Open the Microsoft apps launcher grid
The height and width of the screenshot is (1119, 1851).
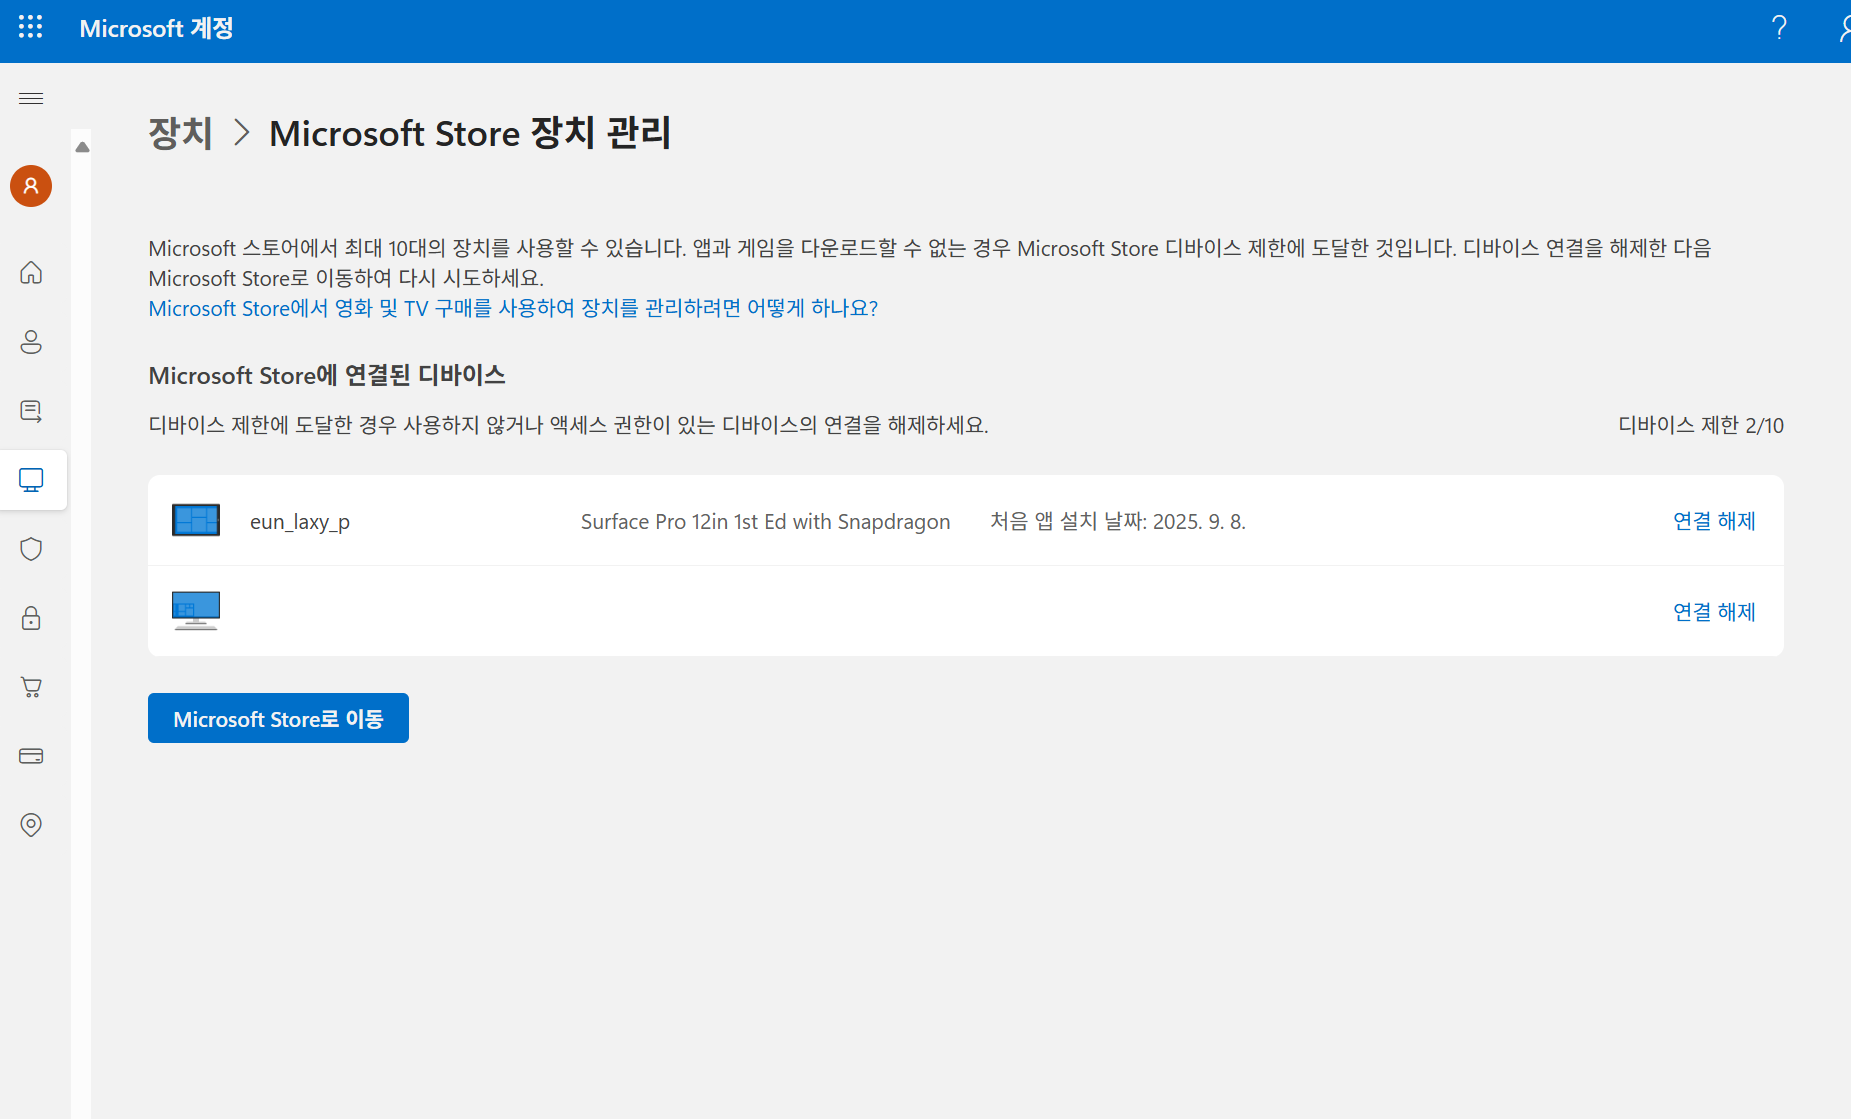[x=31, y=27]
